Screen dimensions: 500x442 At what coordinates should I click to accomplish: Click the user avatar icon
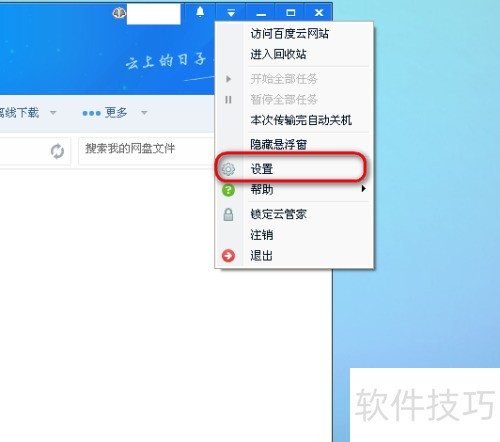click(x=119, y=13)
